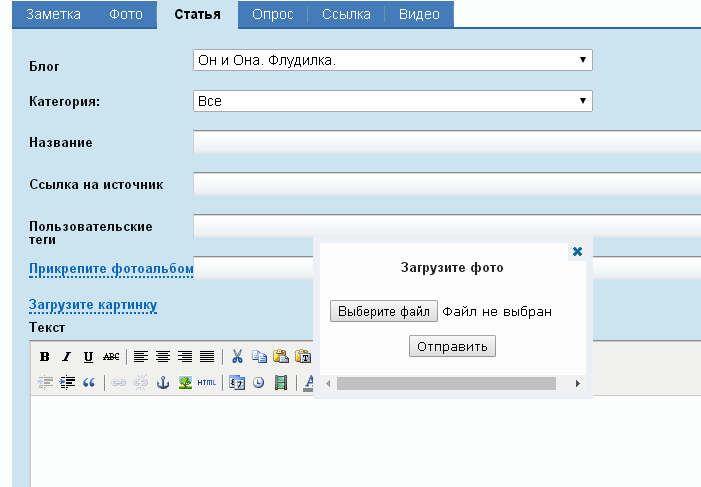
Task: Insert an anchor with the anchor icon
Action: point(163,382)
